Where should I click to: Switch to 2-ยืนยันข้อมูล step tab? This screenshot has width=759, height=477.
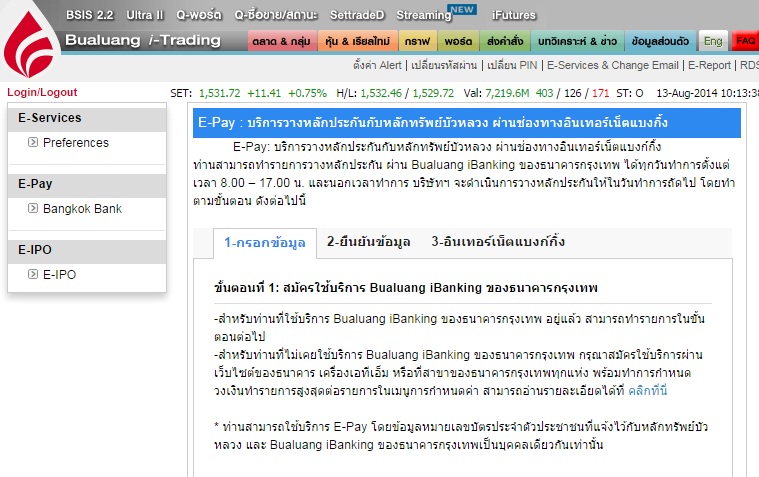[368, 242]
